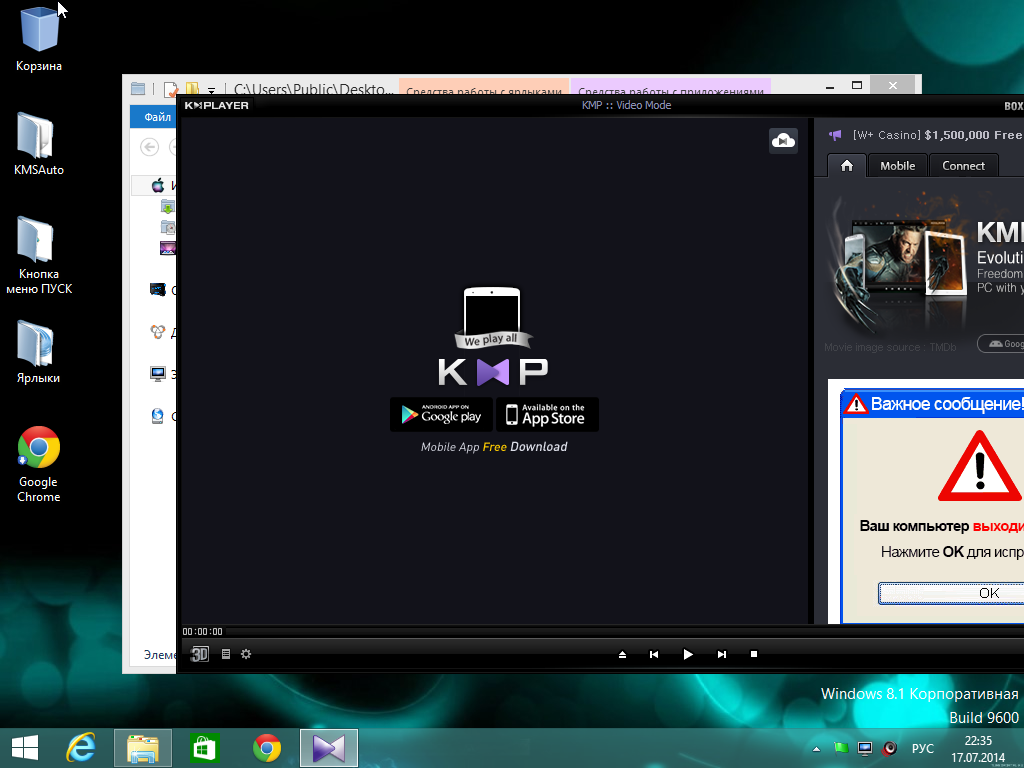Click the red warning triangle in ad

979,467
